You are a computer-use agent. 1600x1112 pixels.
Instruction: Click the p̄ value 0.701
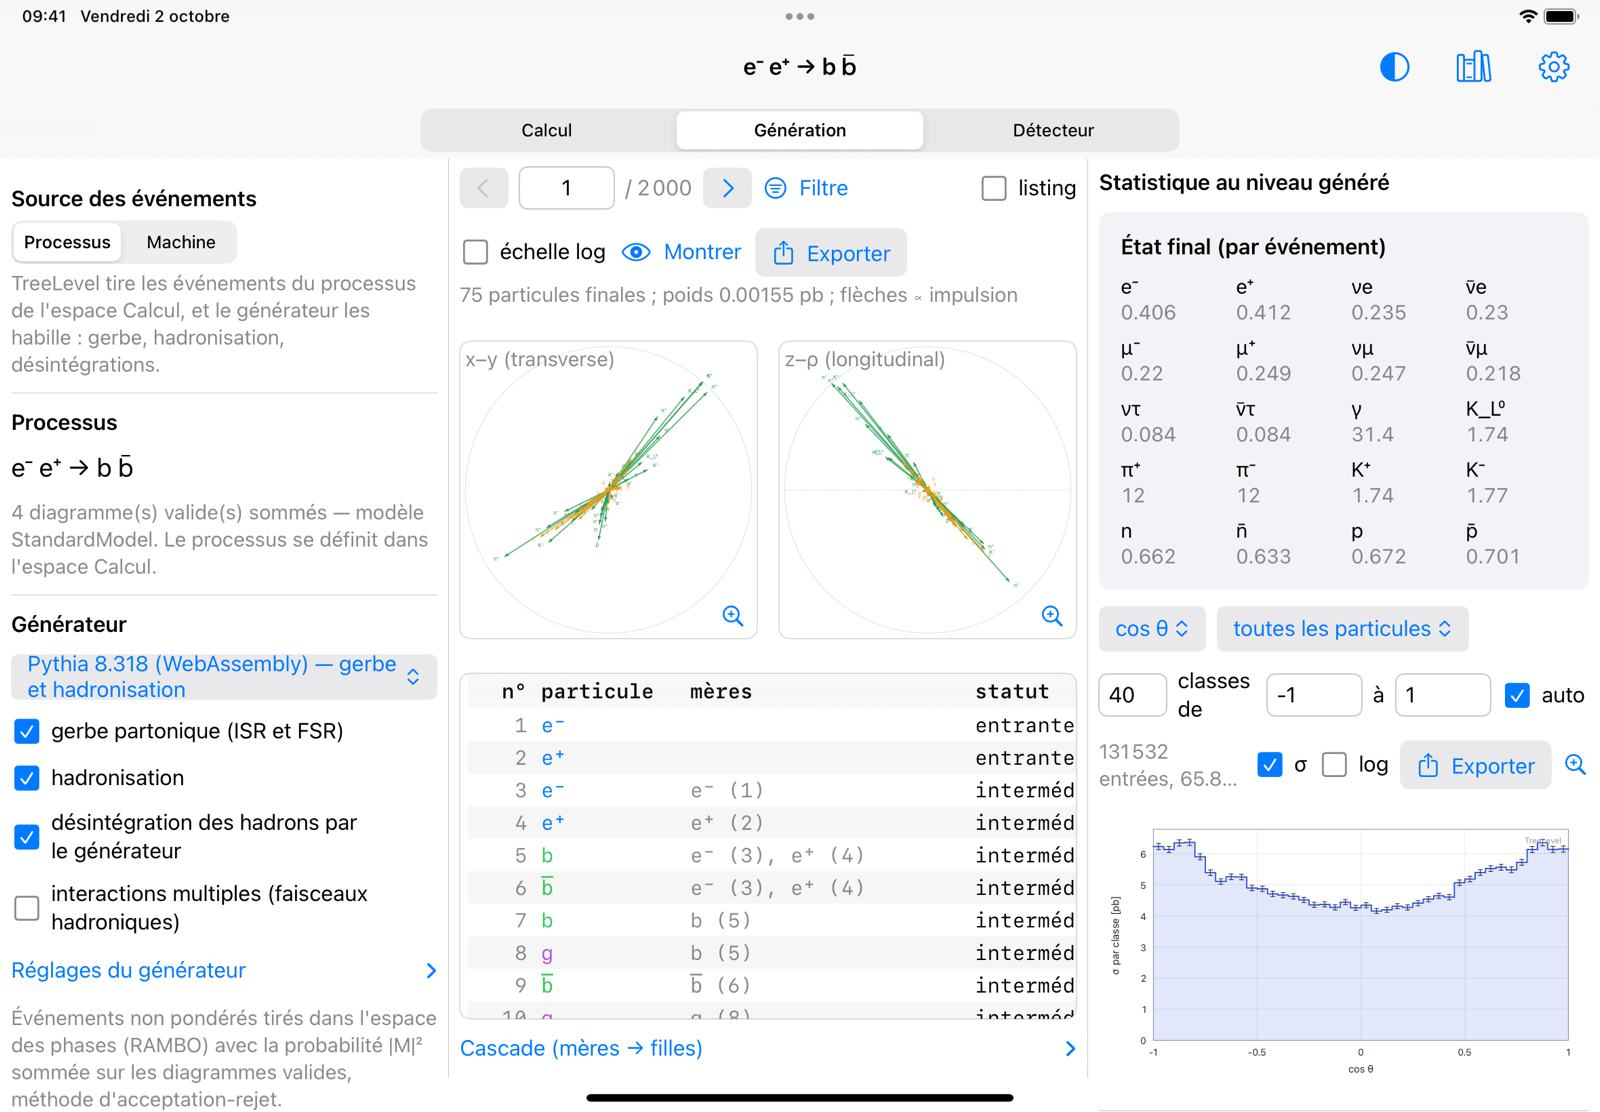click(1493, 557)
